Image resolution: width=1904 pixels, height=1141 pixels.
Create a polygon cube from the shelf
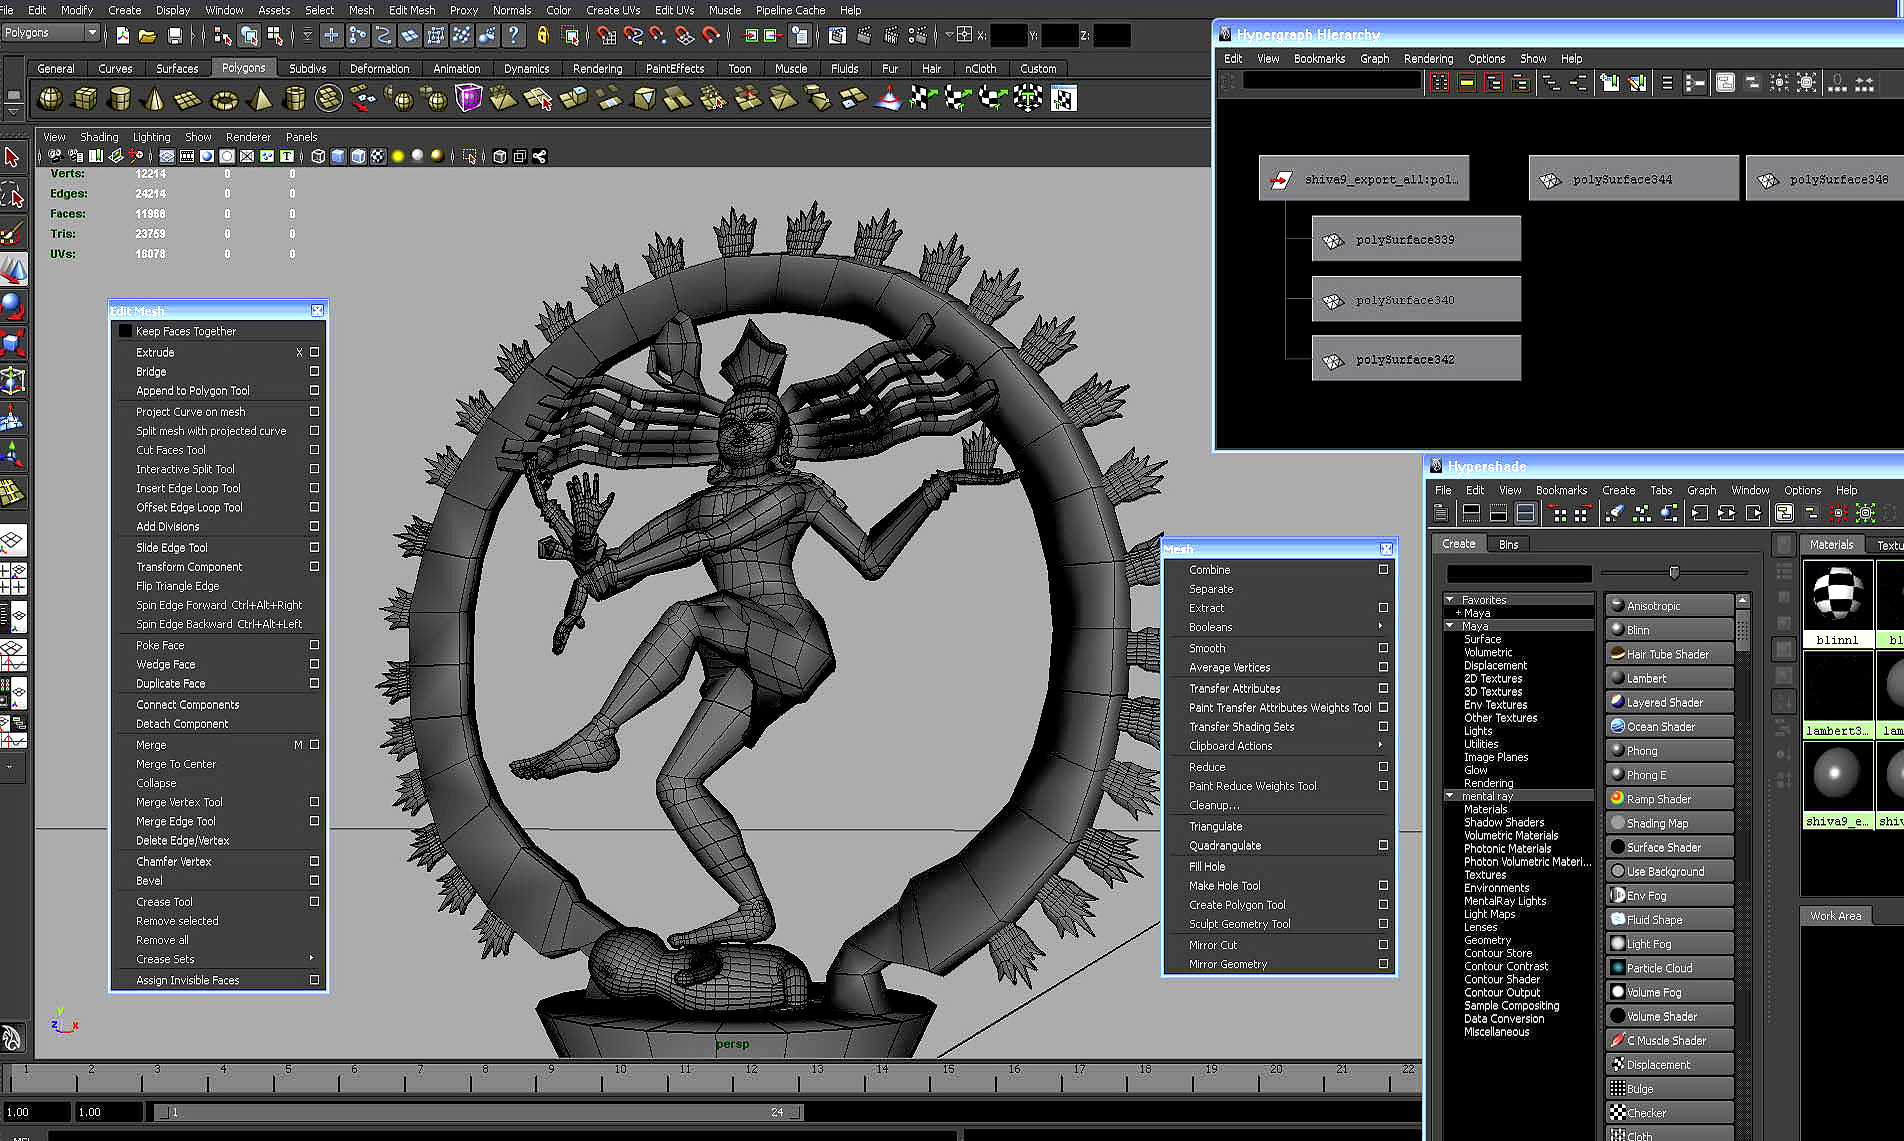(x=85, y=98)
